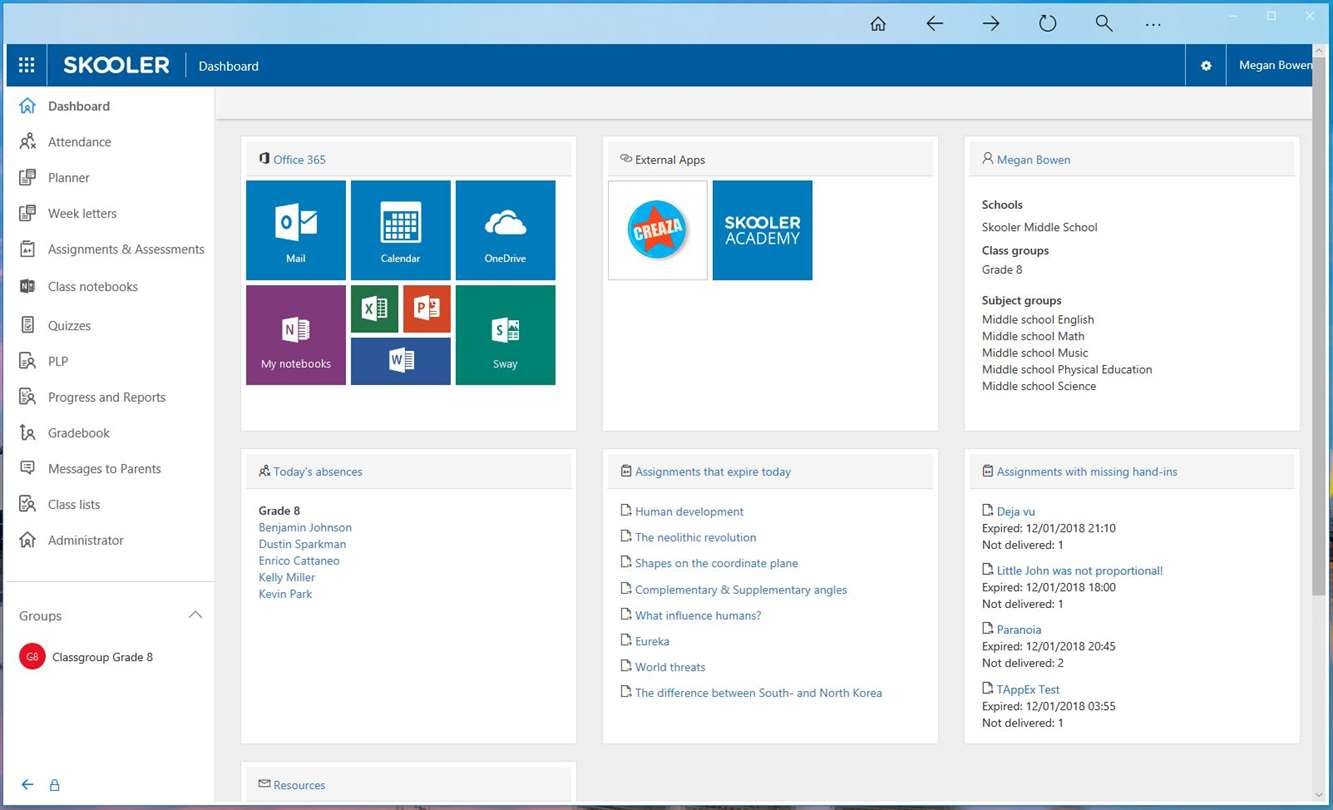Open the G8 Classgroup Grade 8 badge
The height and width of the screenshot is (810, 1333).
coord(32,657)
